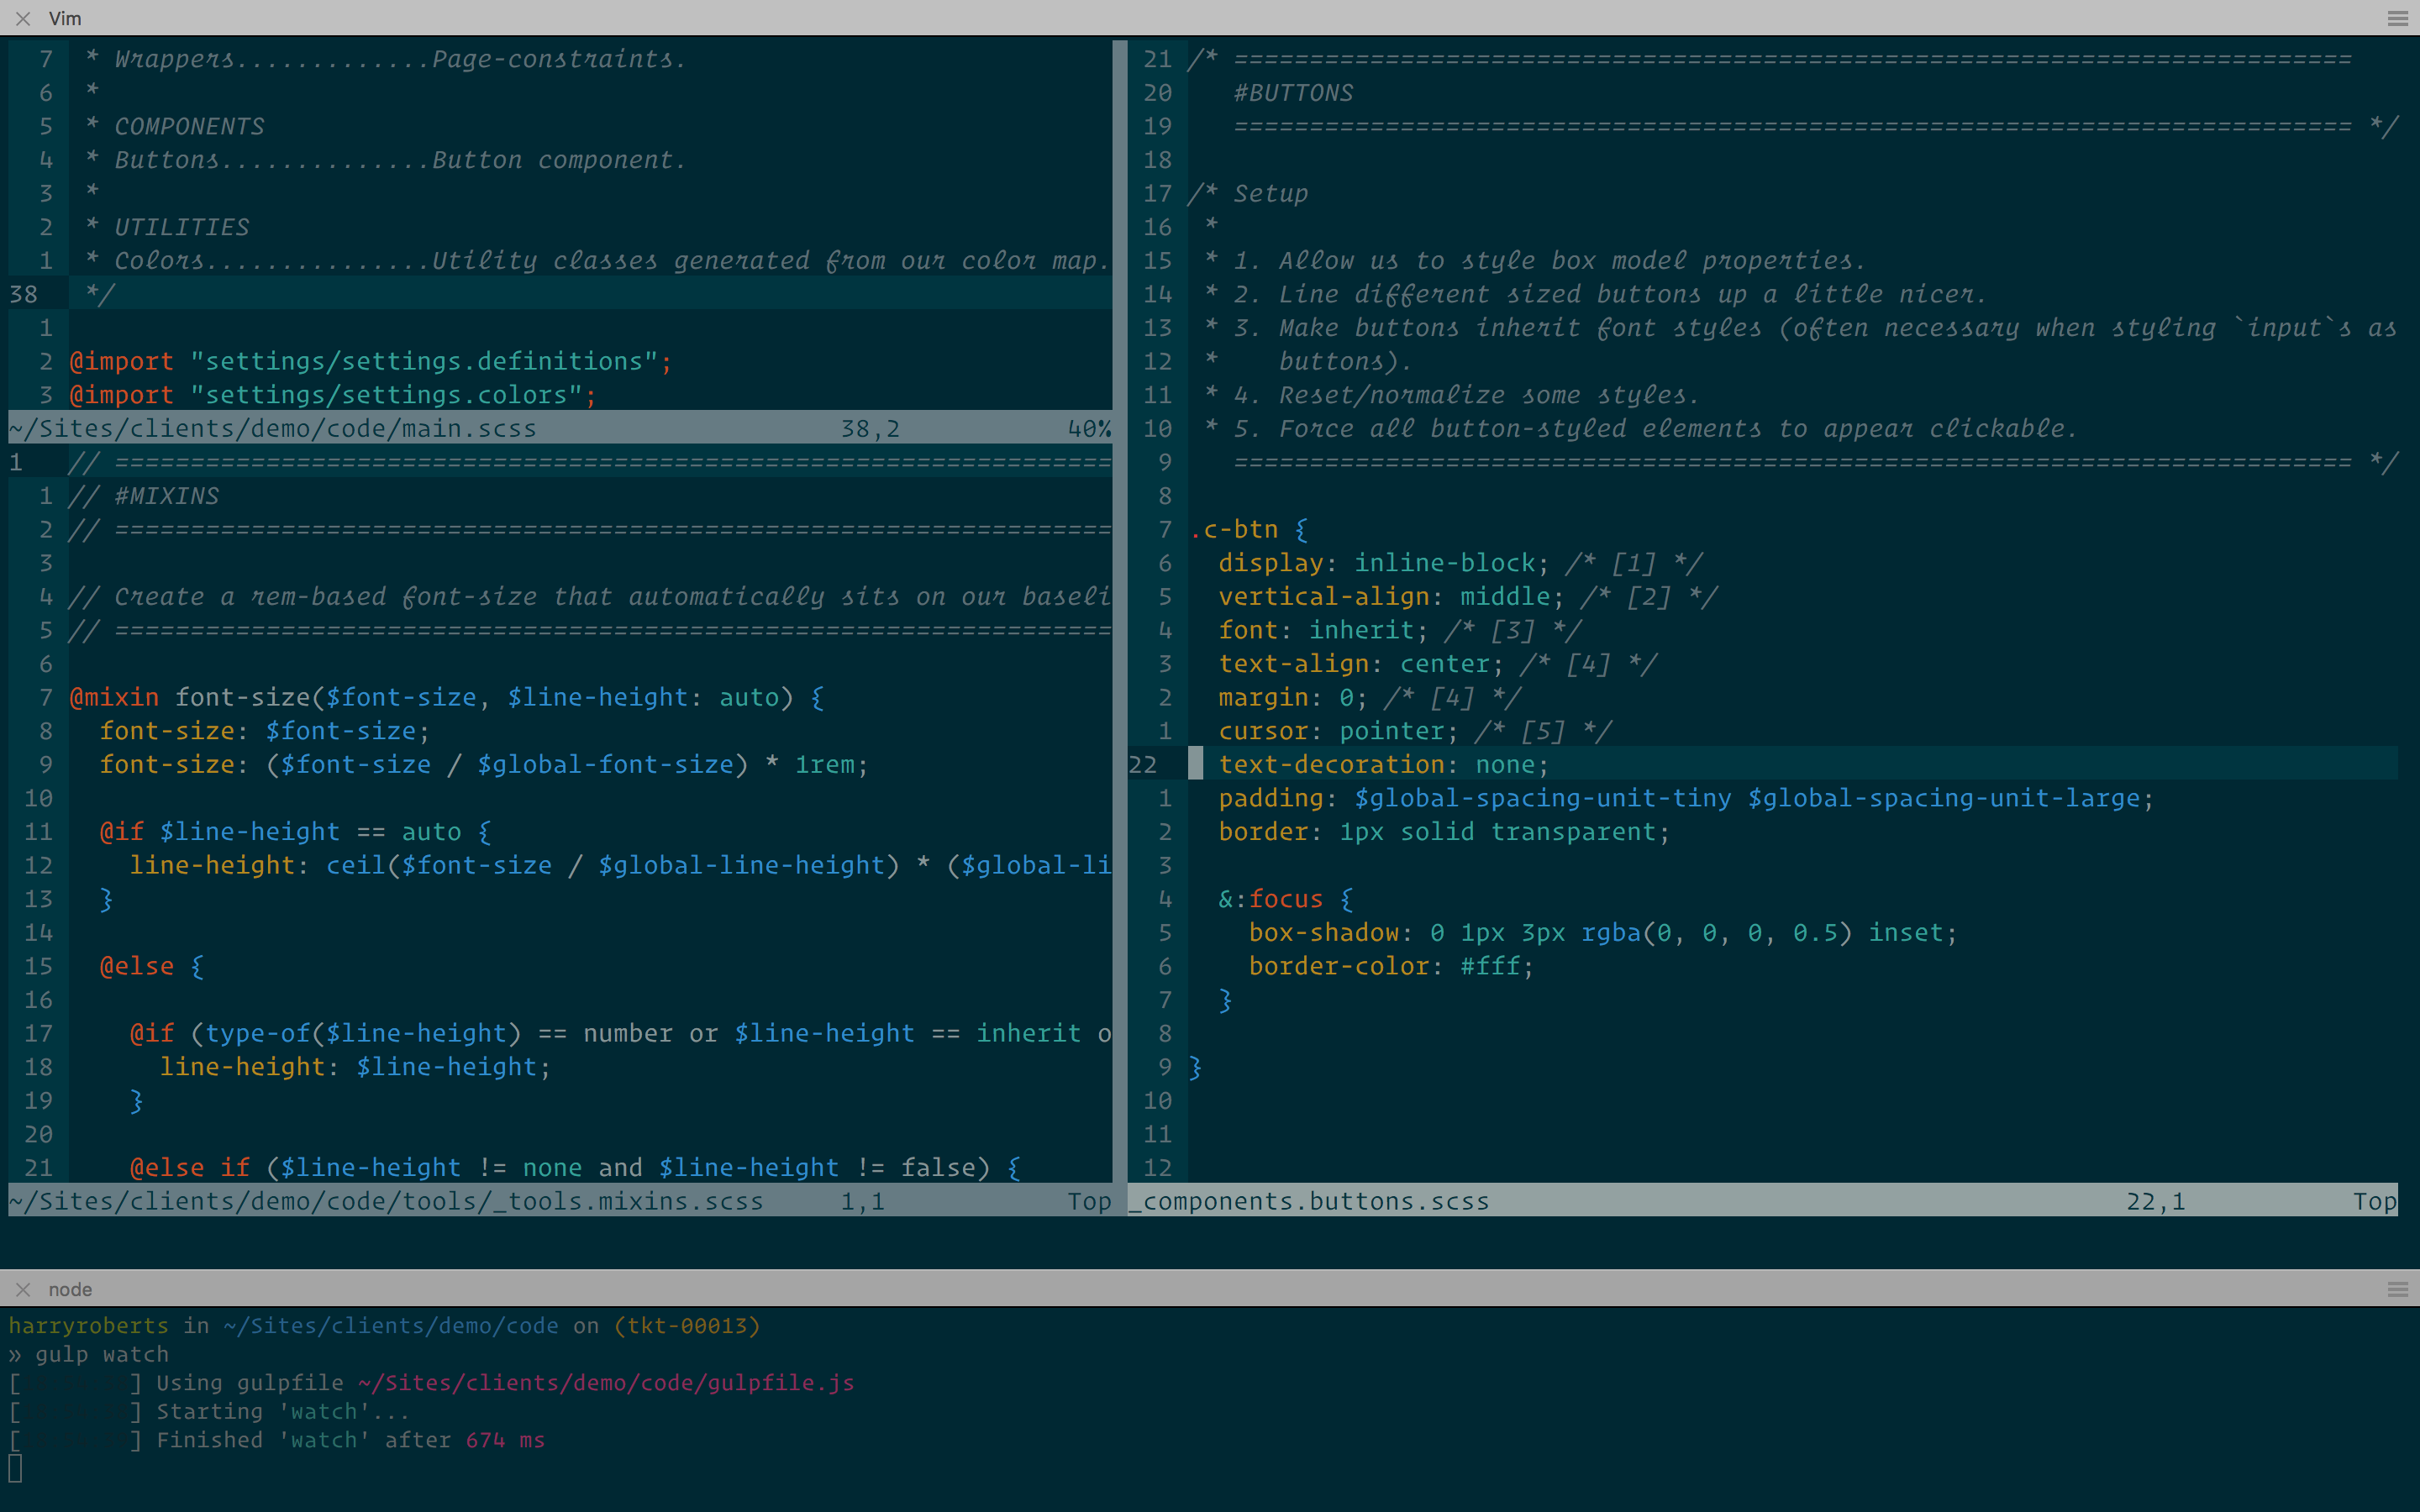This screenshot has height=1512, width=2420.
Task: Place cursor on @mixin font-size line
Action: pyautogui.click(x=447, y=697)
